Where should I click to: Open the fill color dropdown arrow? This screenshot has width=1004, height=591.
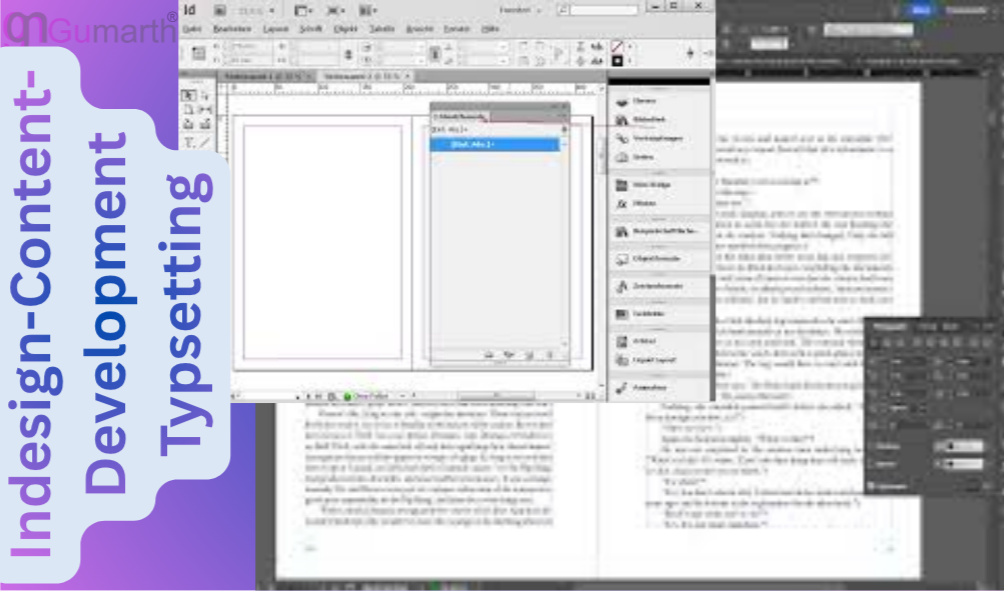tap(630, 47)
